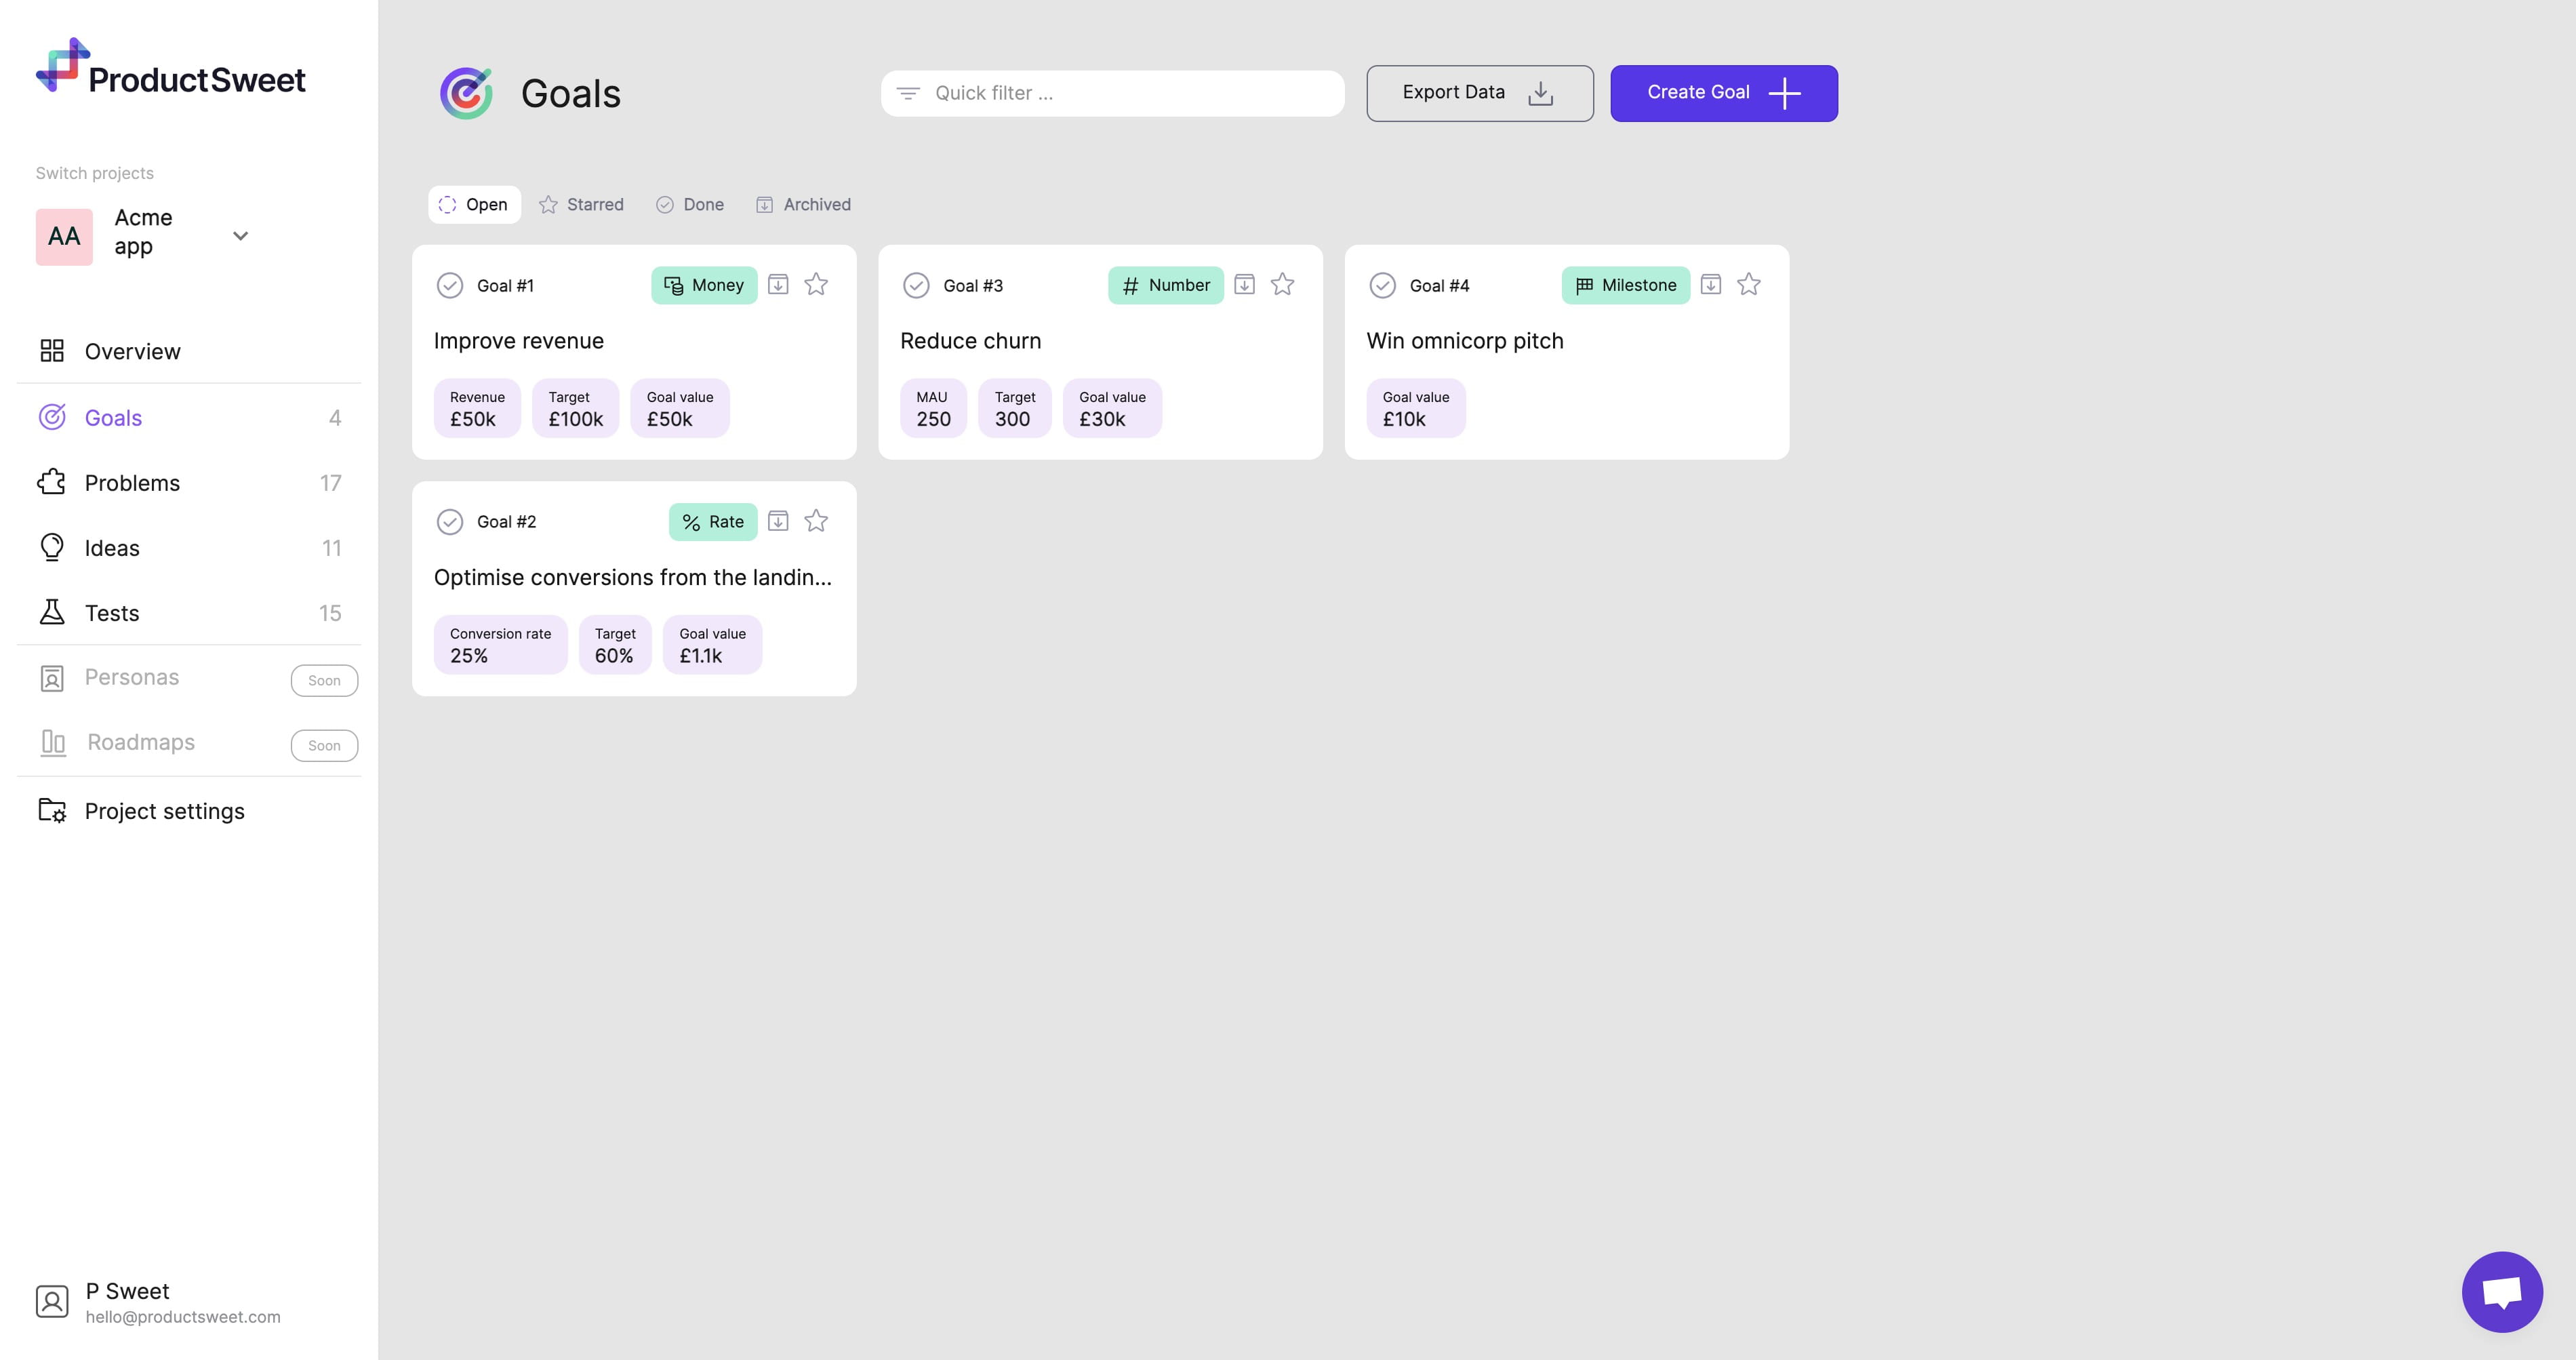Open the Quick filter field's filter icon
Screen dimensions: 2576x1360
[909, 92]
